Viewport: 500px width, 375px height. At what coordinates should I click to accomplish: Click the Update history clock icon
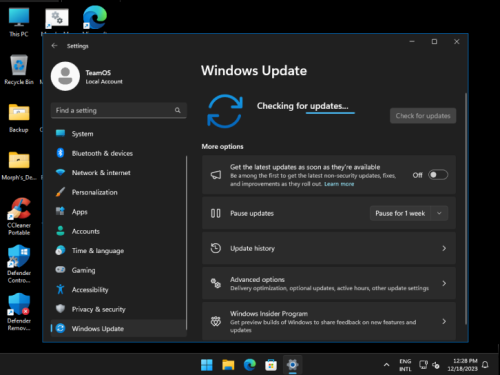pos(216,248)
